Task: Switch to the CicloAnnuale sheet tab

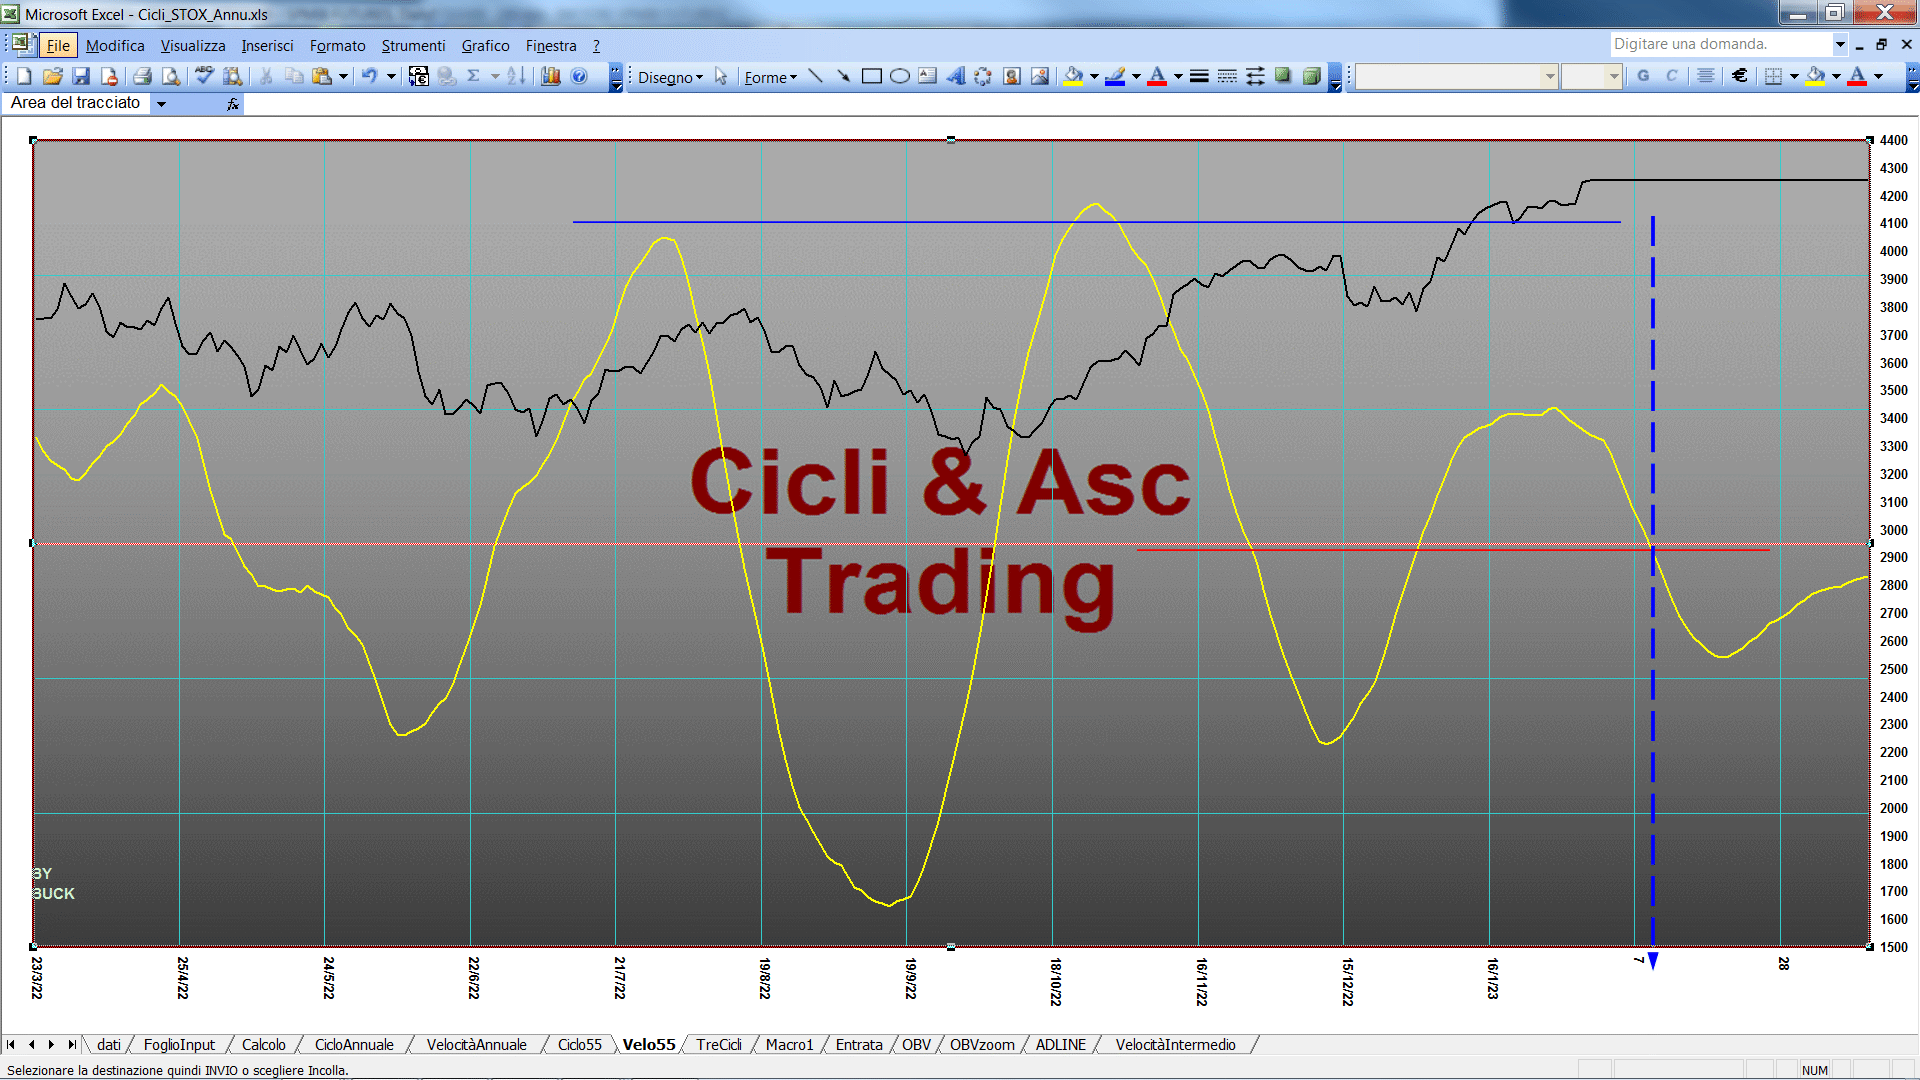Action: pyautogui.click(x=354, y=1045)
